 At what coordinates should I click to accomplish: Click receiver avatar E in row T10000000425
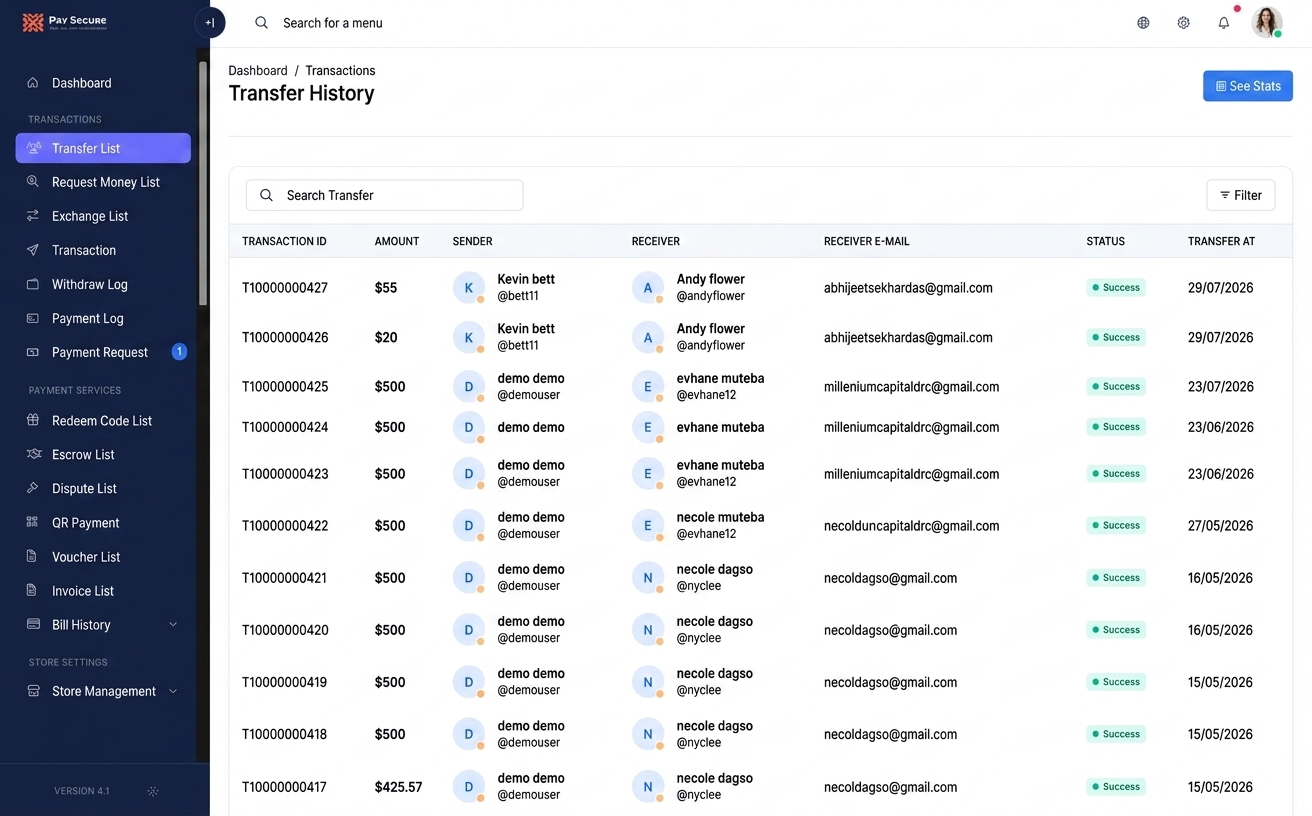click(648, 387)
